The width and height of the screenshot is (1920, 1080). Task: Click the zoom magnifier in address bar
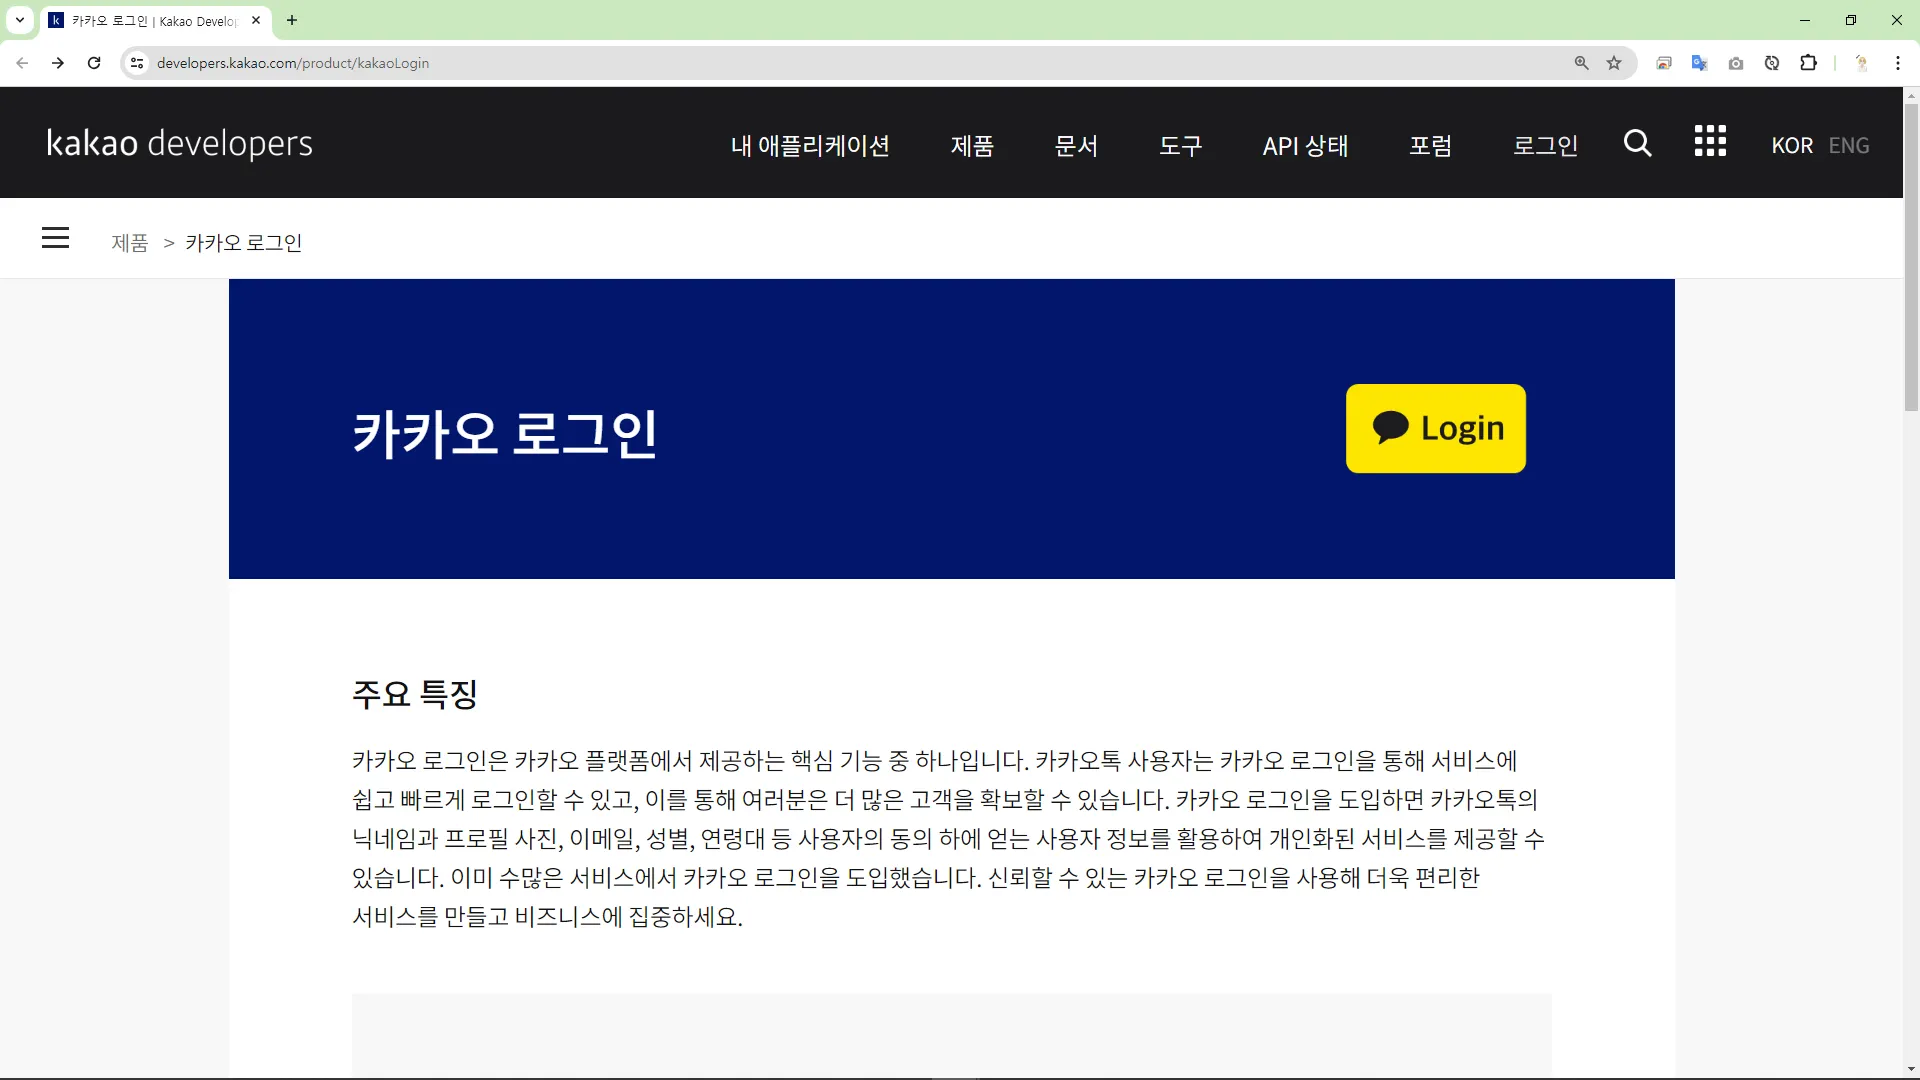1581,63
